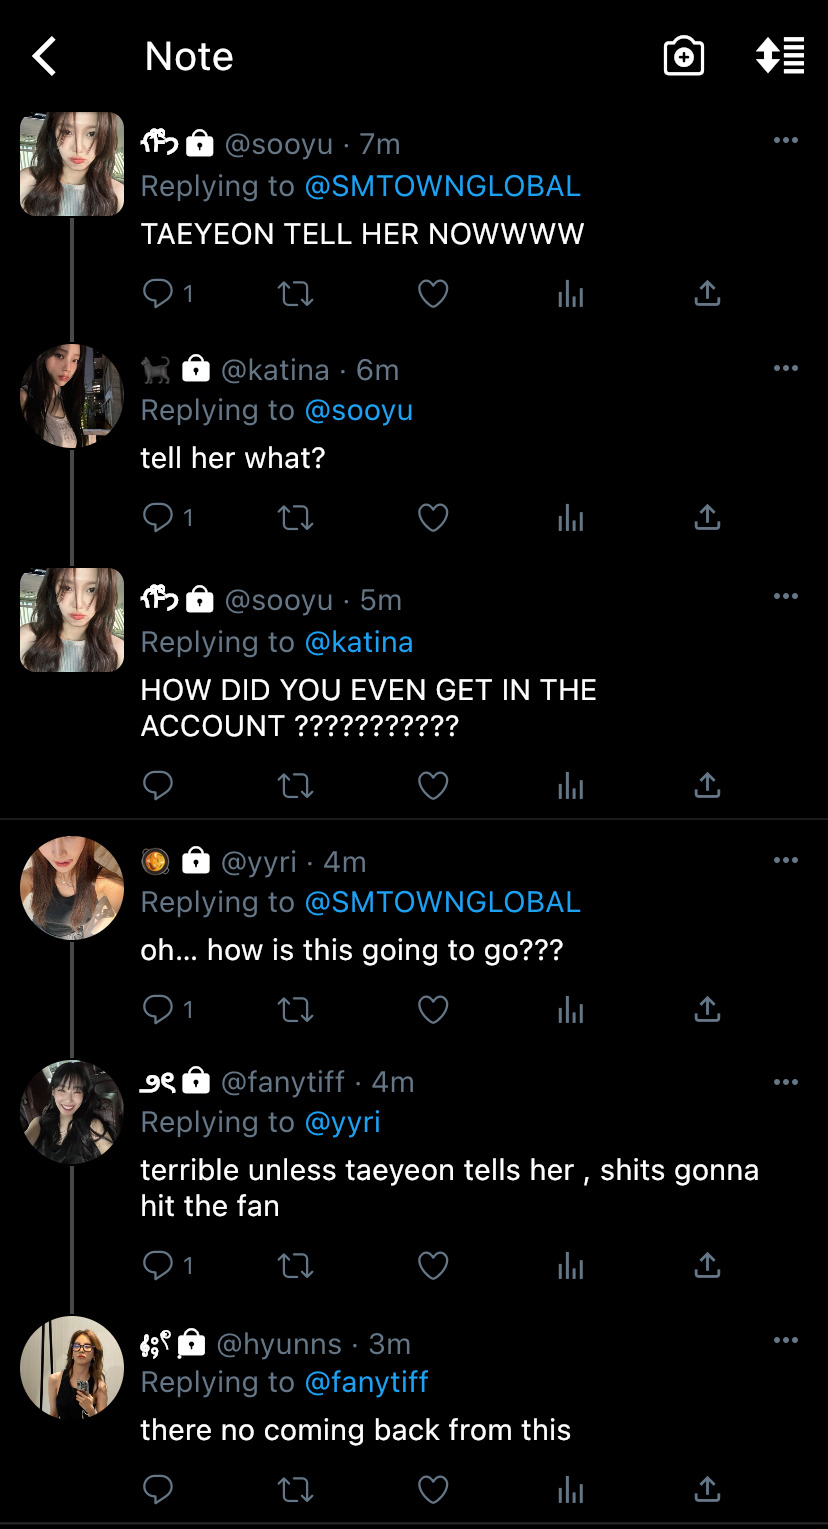Open the add-photo camera icon
The width and height of the screenshot is (828, 1529).
(x=684, y=56)
